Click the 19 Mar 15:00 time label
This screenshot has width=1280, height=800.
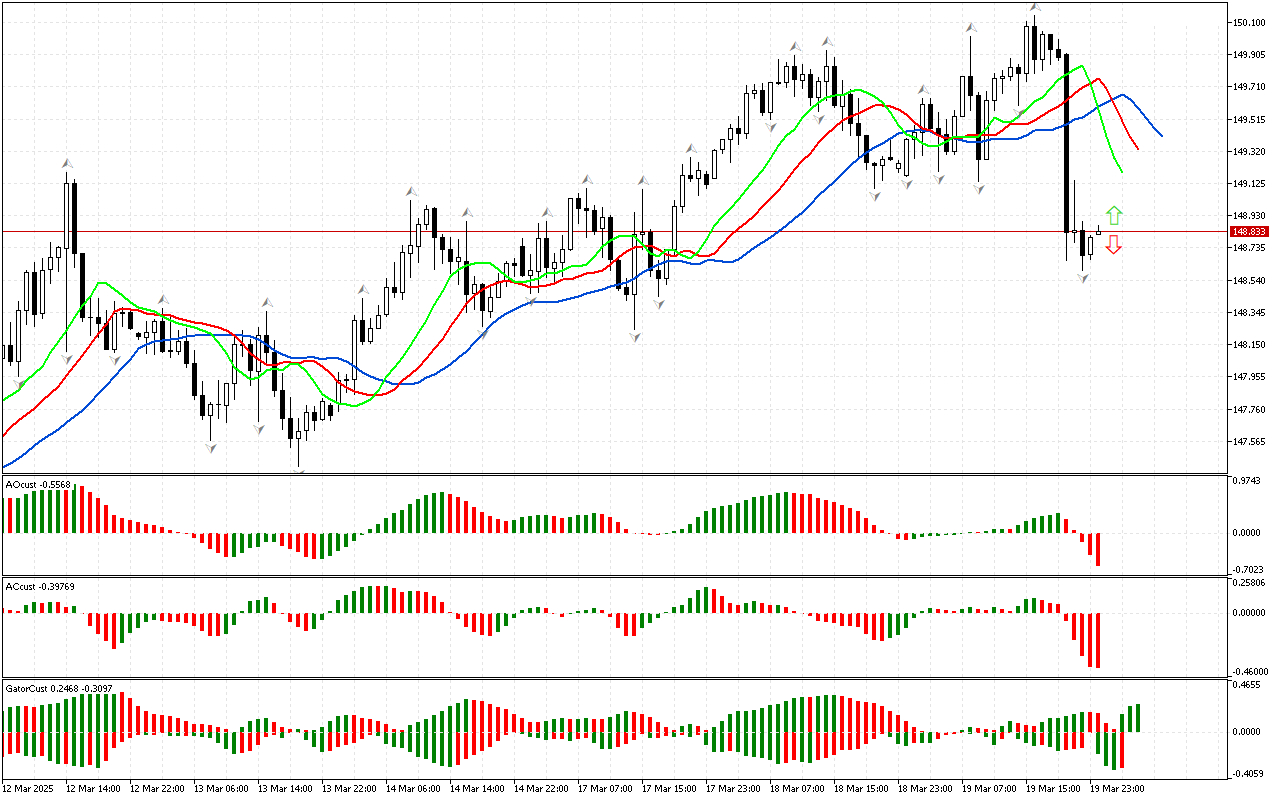[x=1053, y=789]
